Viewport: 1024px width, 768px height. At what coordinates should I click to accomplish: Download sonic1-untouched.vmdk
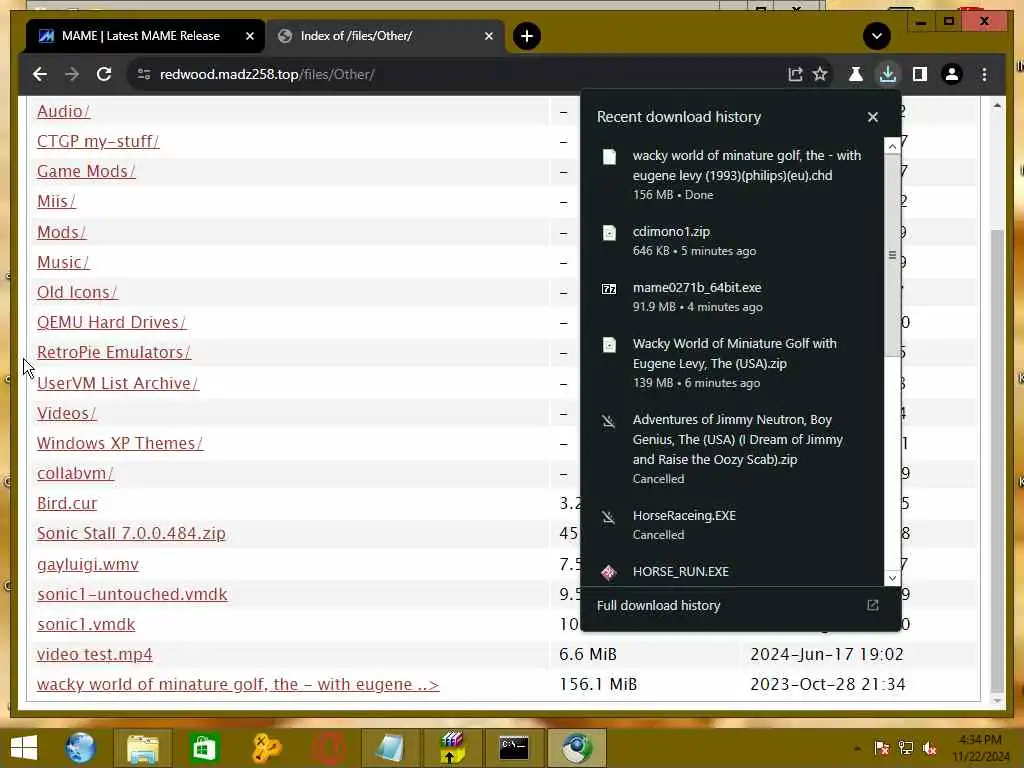click(132, 594)
